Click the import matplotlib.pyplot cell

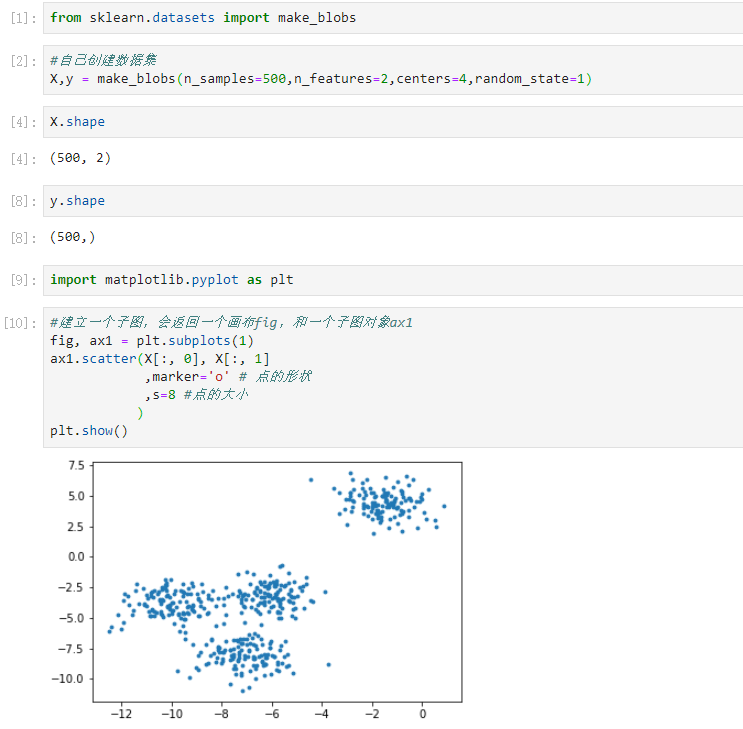click(x=393, y=280)
